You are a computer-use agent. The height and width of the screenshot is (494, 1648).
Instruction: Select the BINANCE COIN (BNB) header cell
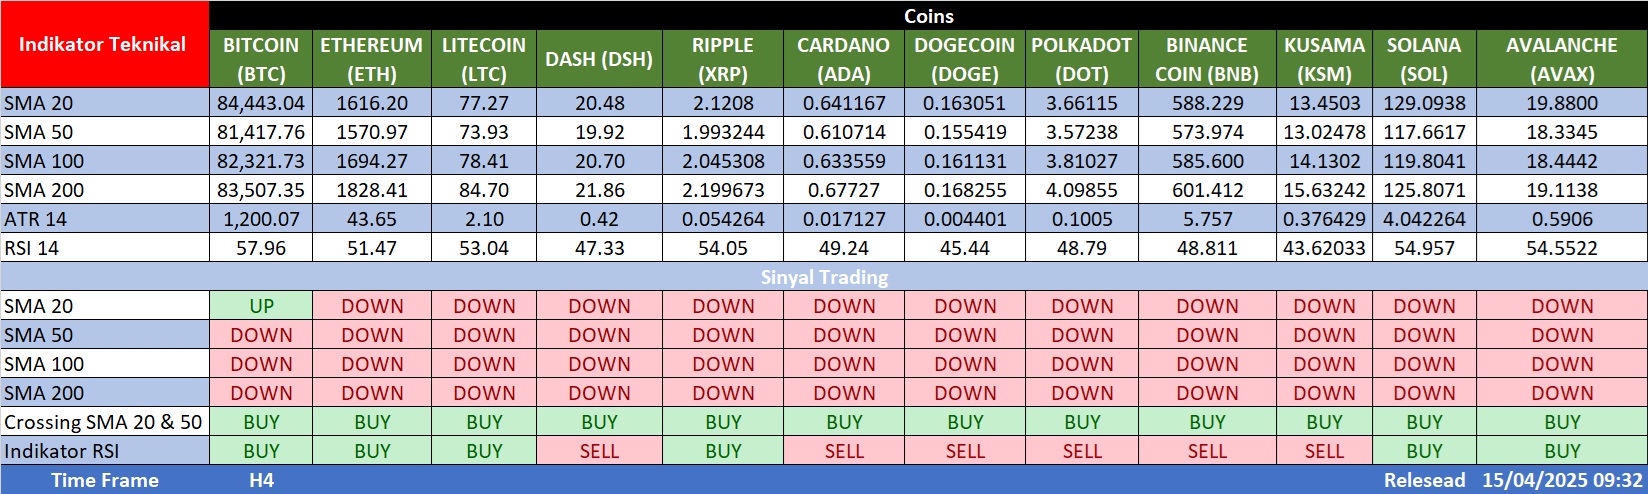(x=1207, y=59)
